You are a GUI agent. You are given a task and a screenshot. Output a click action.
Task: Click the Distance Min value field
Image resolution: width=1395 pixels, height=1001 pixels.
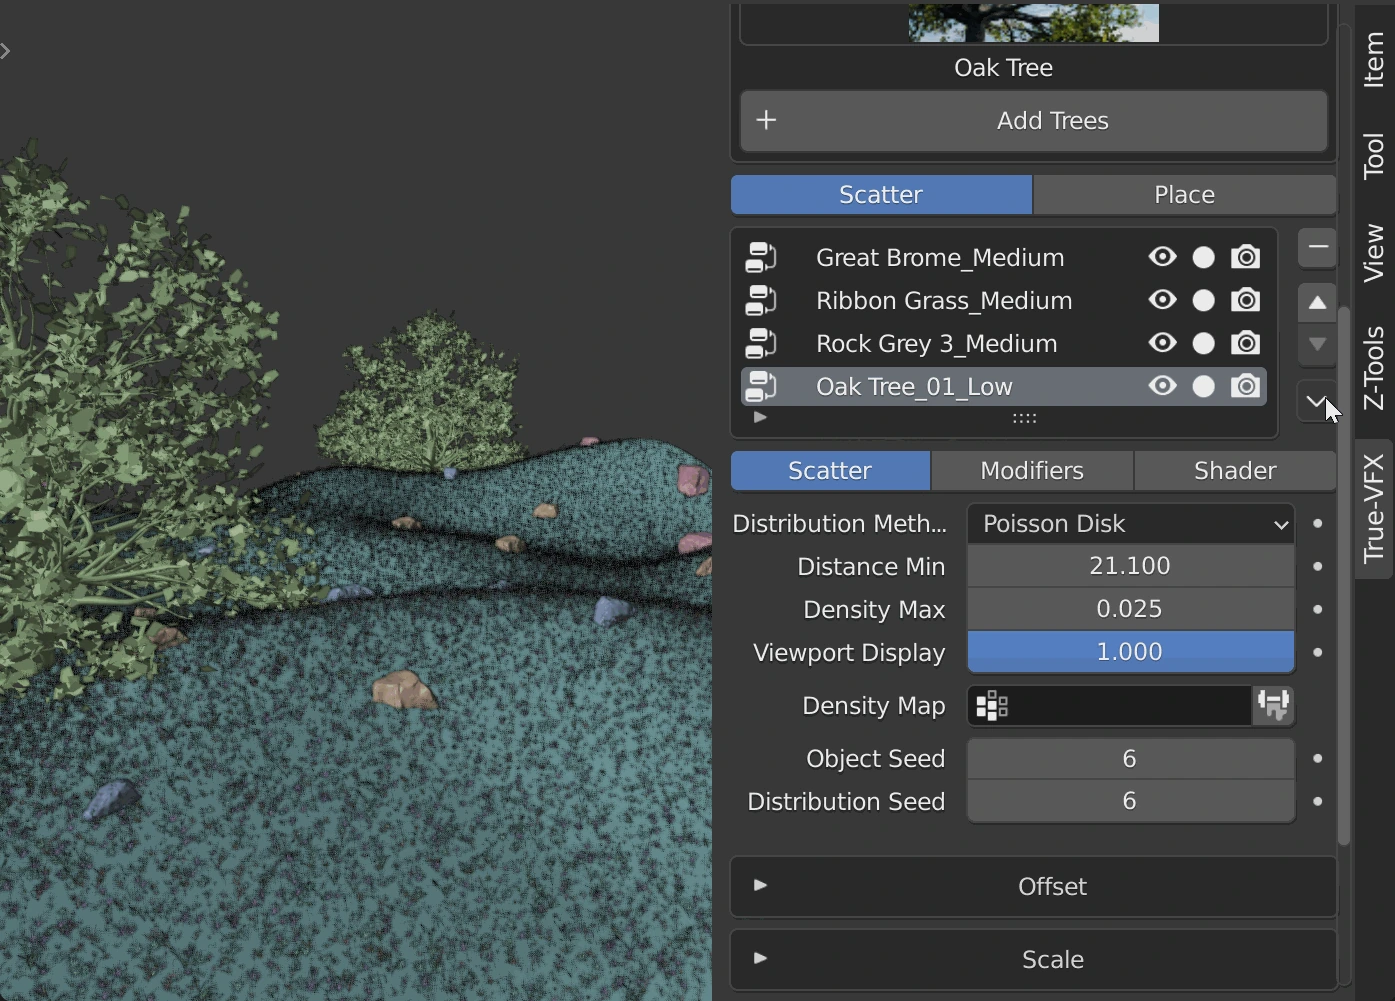click(1130, 566)
